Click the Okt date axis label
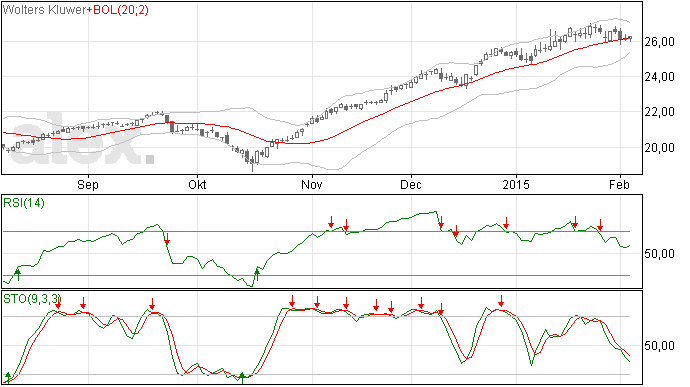This screenshot has height=387, width=690. tap(197, 184)
